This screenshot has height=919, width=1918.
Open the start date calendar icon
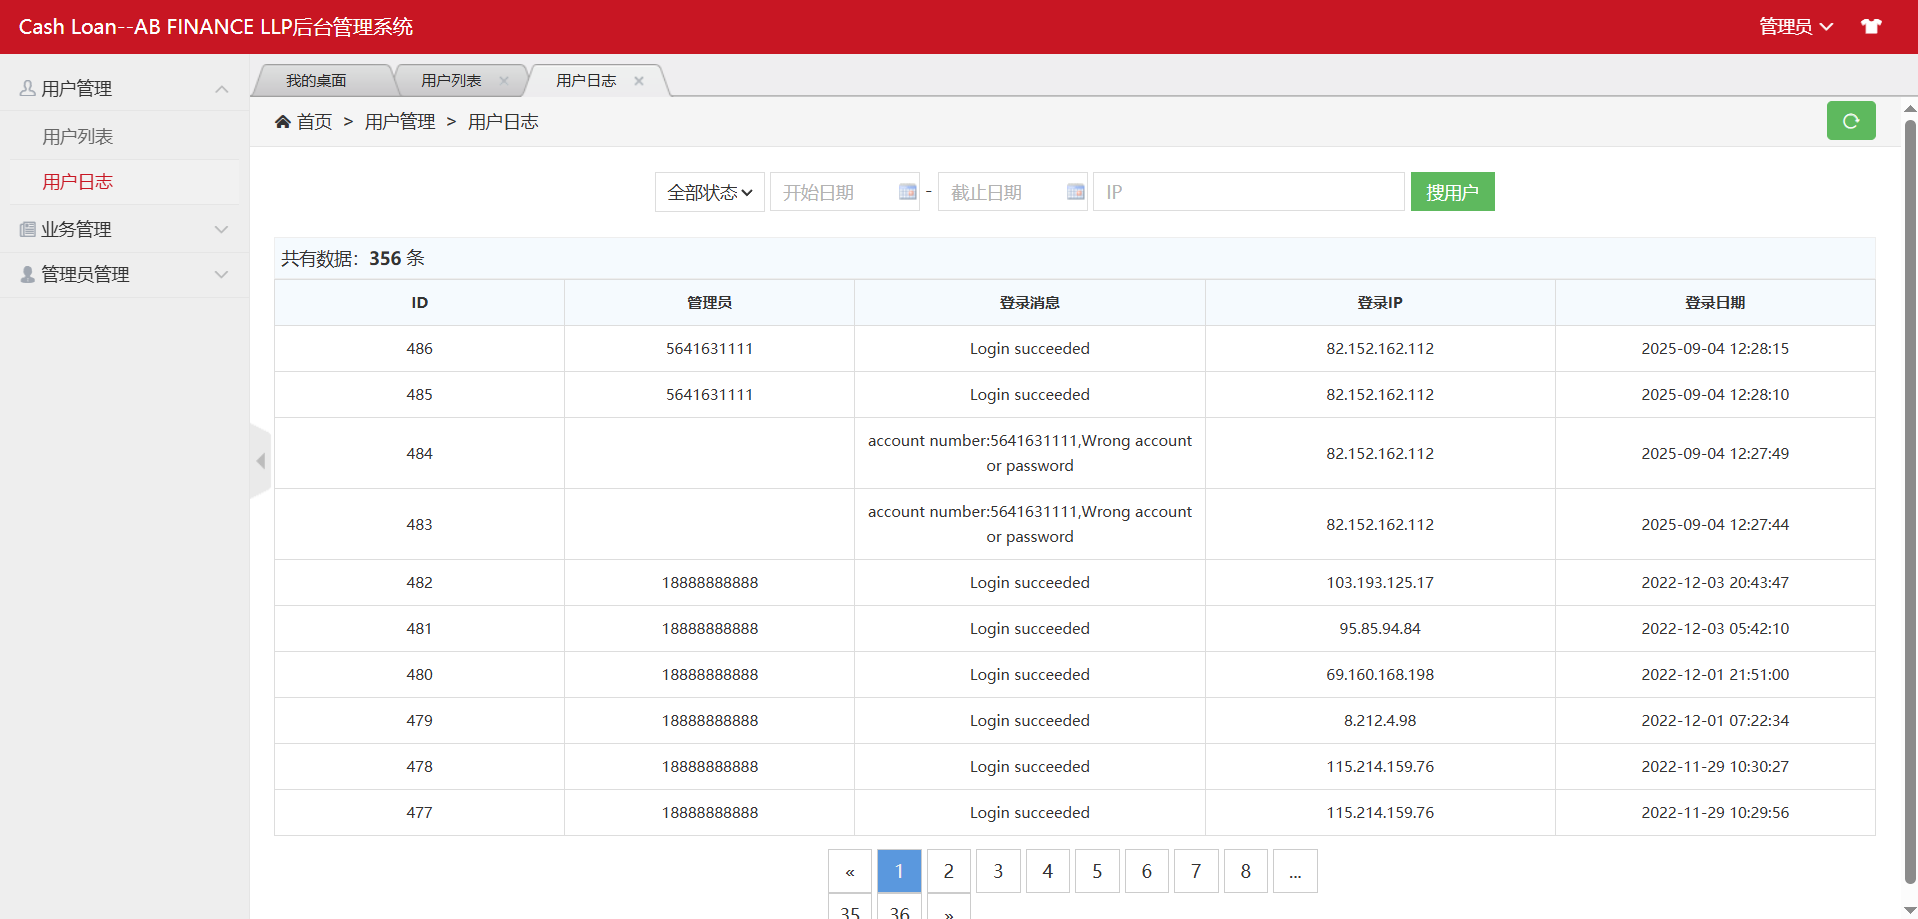(907, 192)
